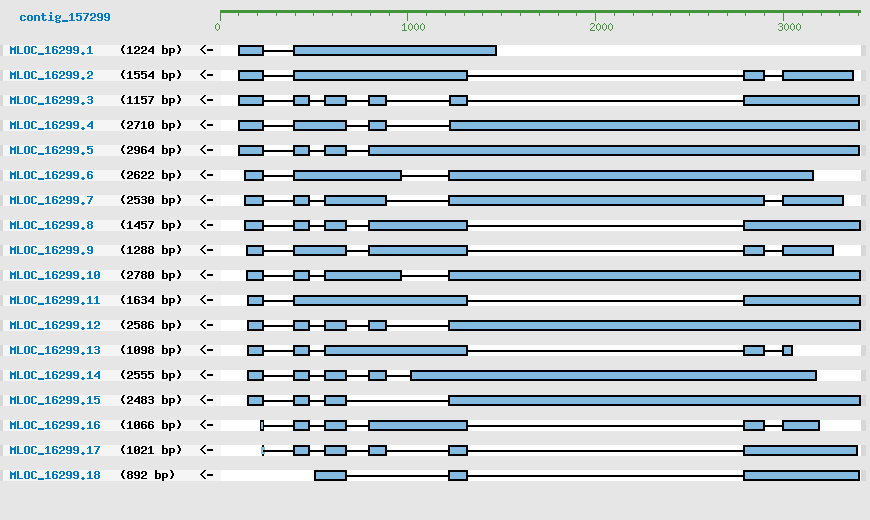Viewport: 870px width, 520px height.
Task: Click the strand arrow for MLOC_16299.9
Action: coord(206,250)
